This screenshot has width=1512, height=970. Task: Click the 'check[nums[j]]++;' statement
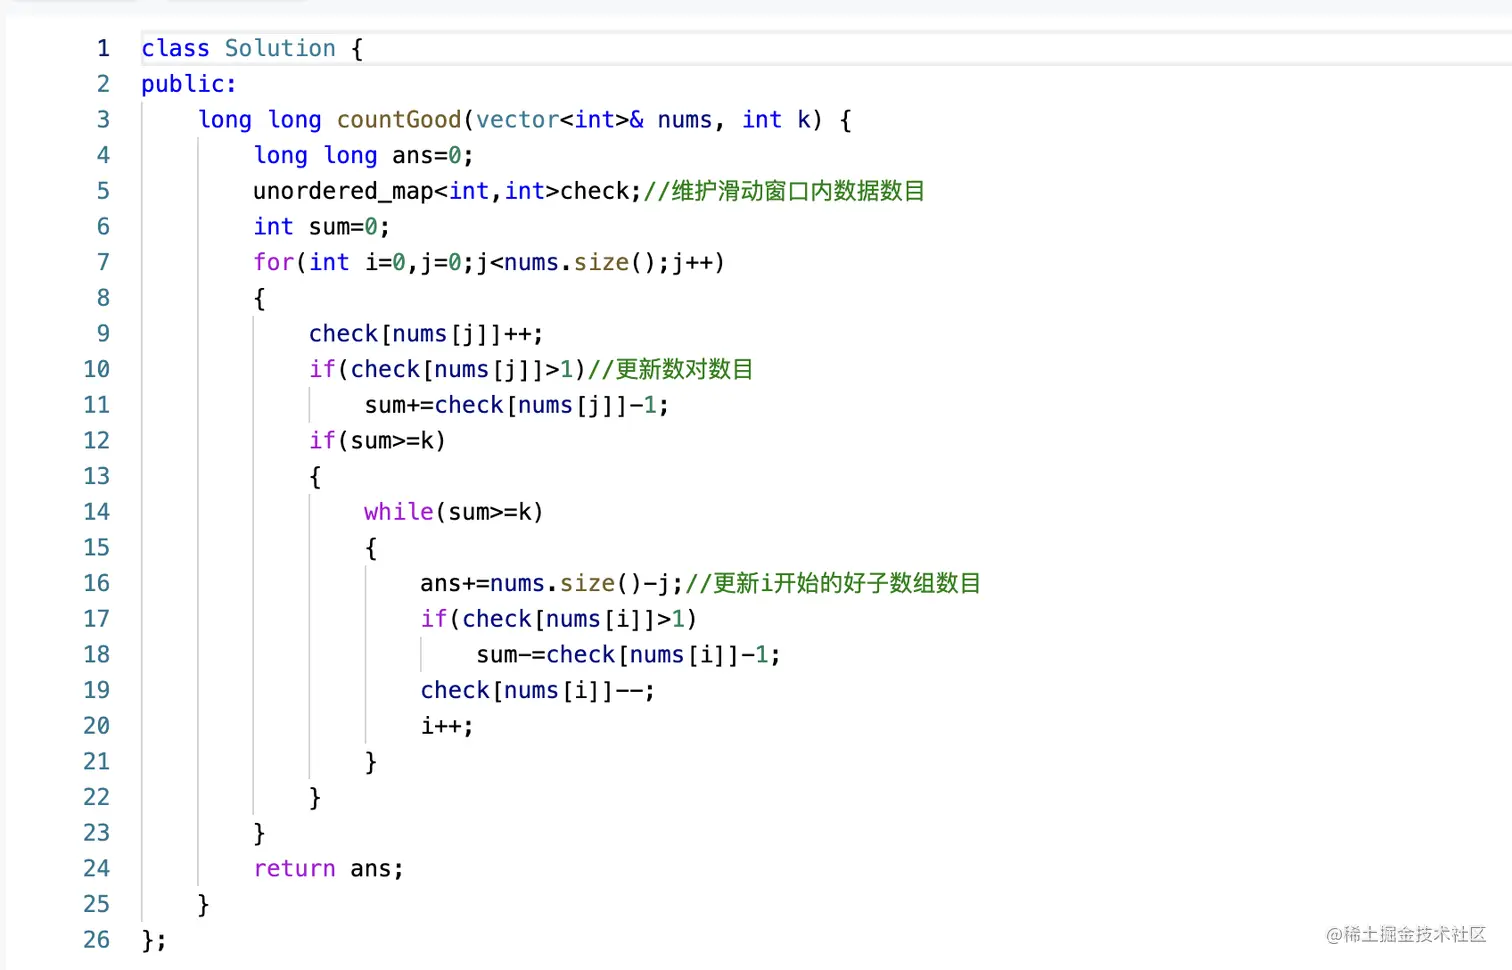pos(426,334)
